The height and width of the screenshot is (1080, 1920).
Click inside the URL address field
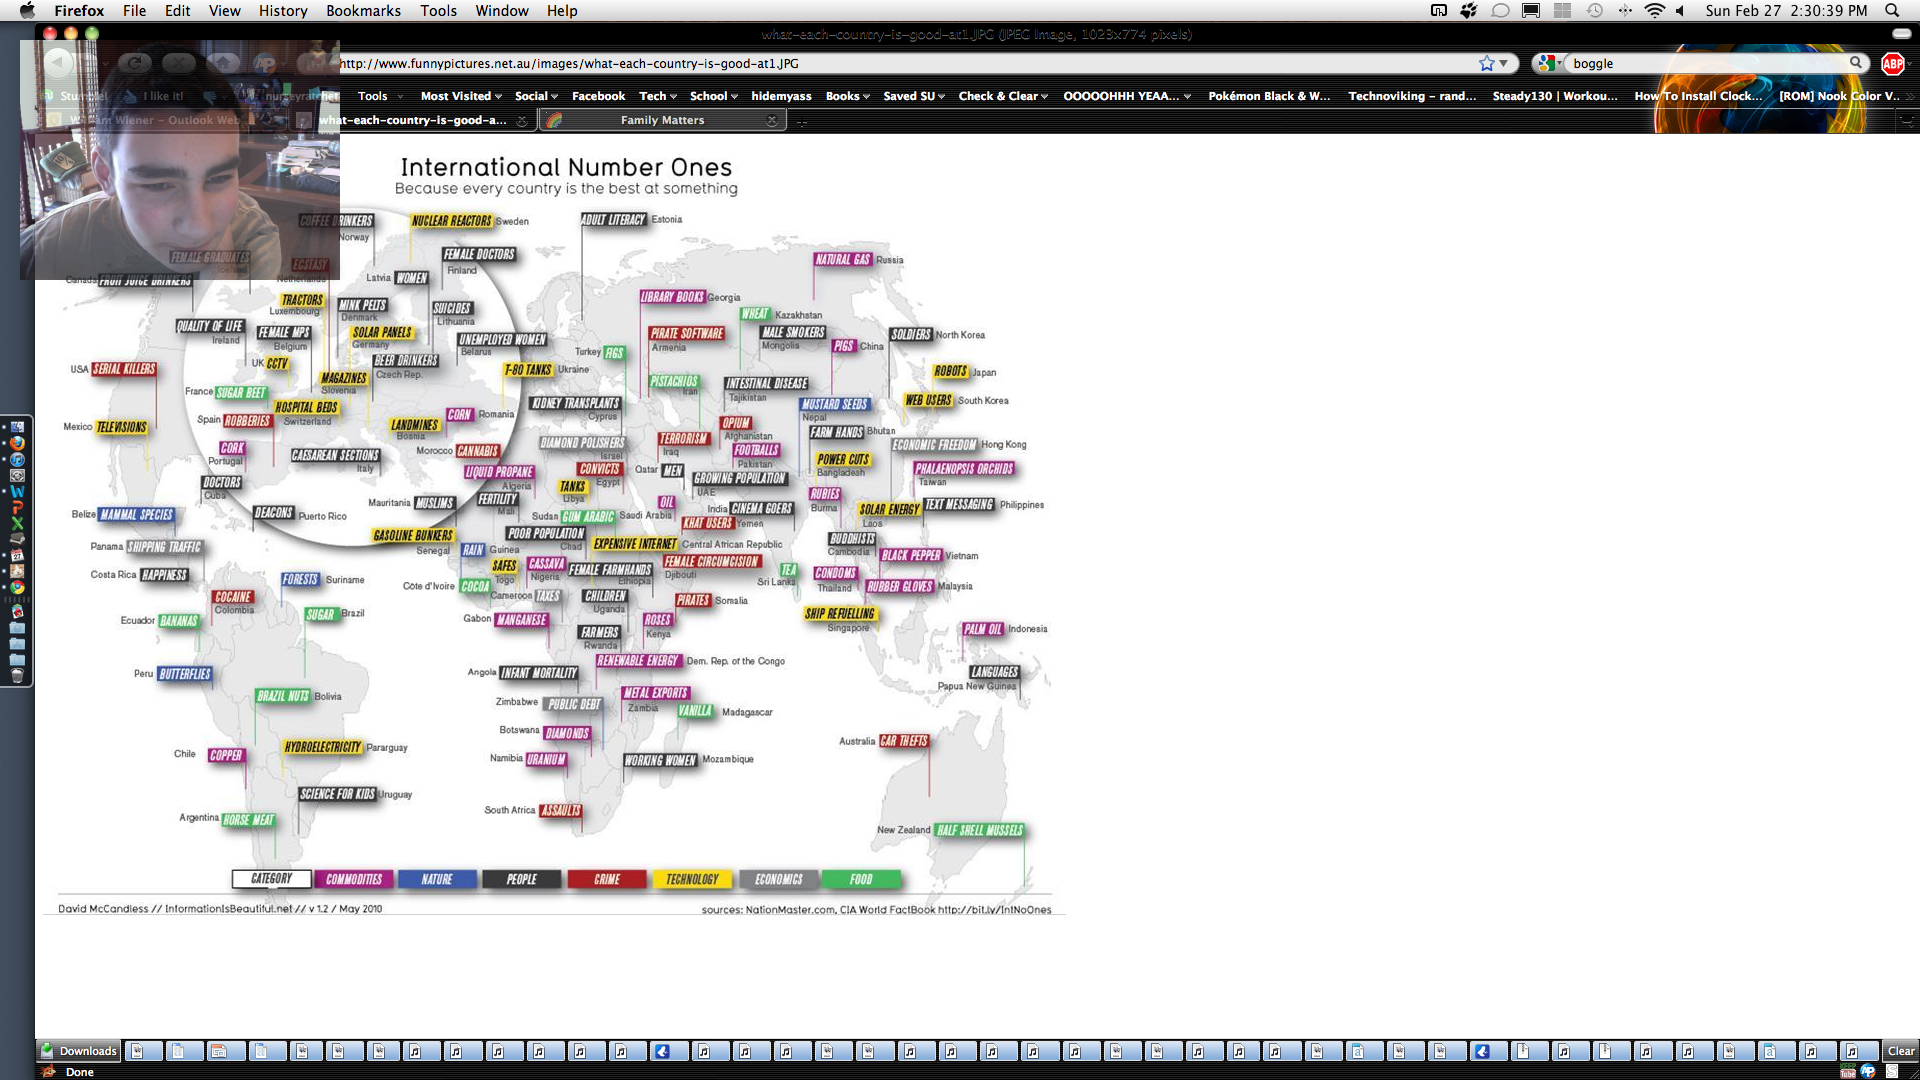click(x=900, y=63)
